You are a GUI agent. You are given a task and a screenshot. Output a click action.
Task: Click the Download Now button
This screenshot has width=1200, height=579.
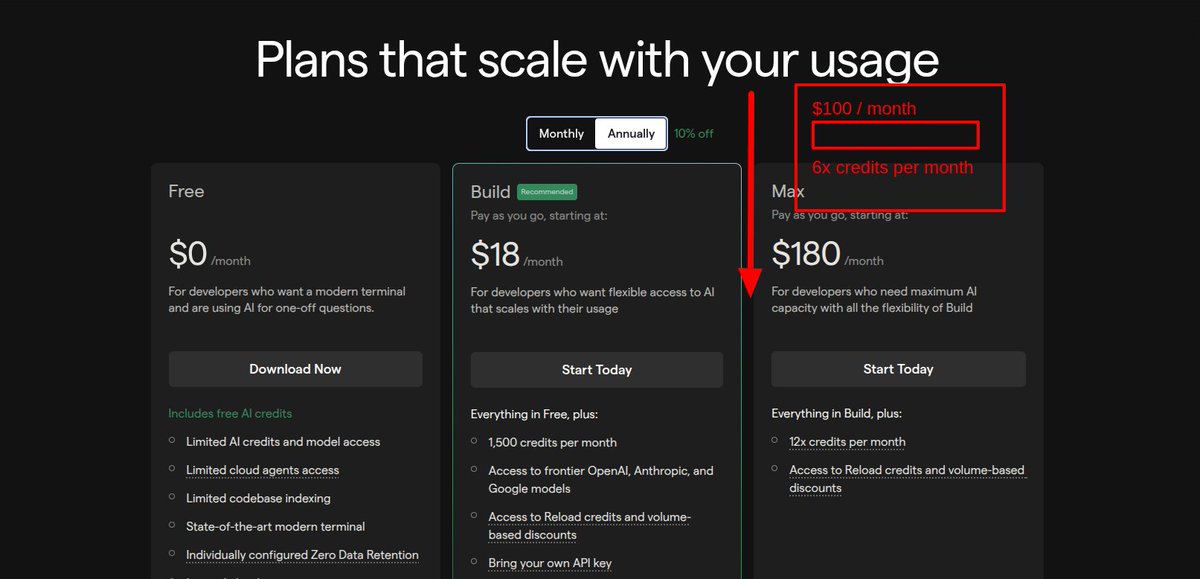point(295,369)
